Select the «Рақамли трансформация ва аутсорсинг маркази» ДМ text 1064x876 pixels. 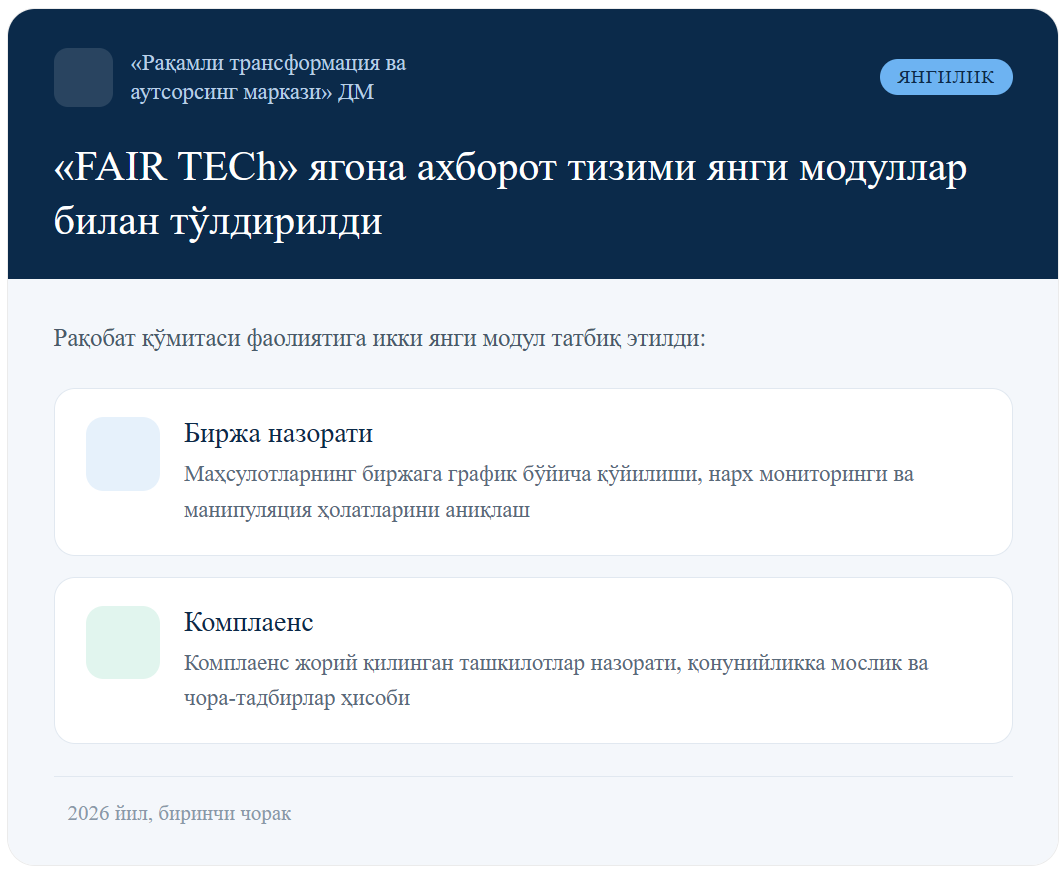[x=268, y=77]
